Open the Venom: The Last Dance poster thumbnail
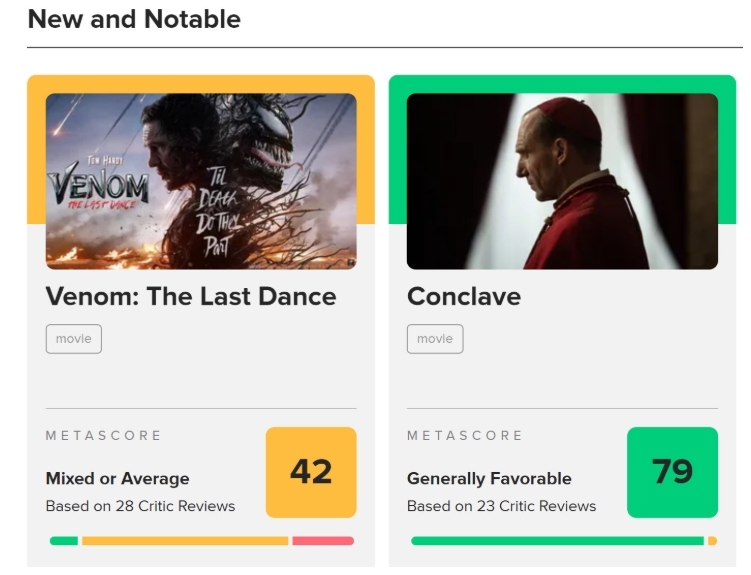The image size is (751, 575). coord(201,181)
